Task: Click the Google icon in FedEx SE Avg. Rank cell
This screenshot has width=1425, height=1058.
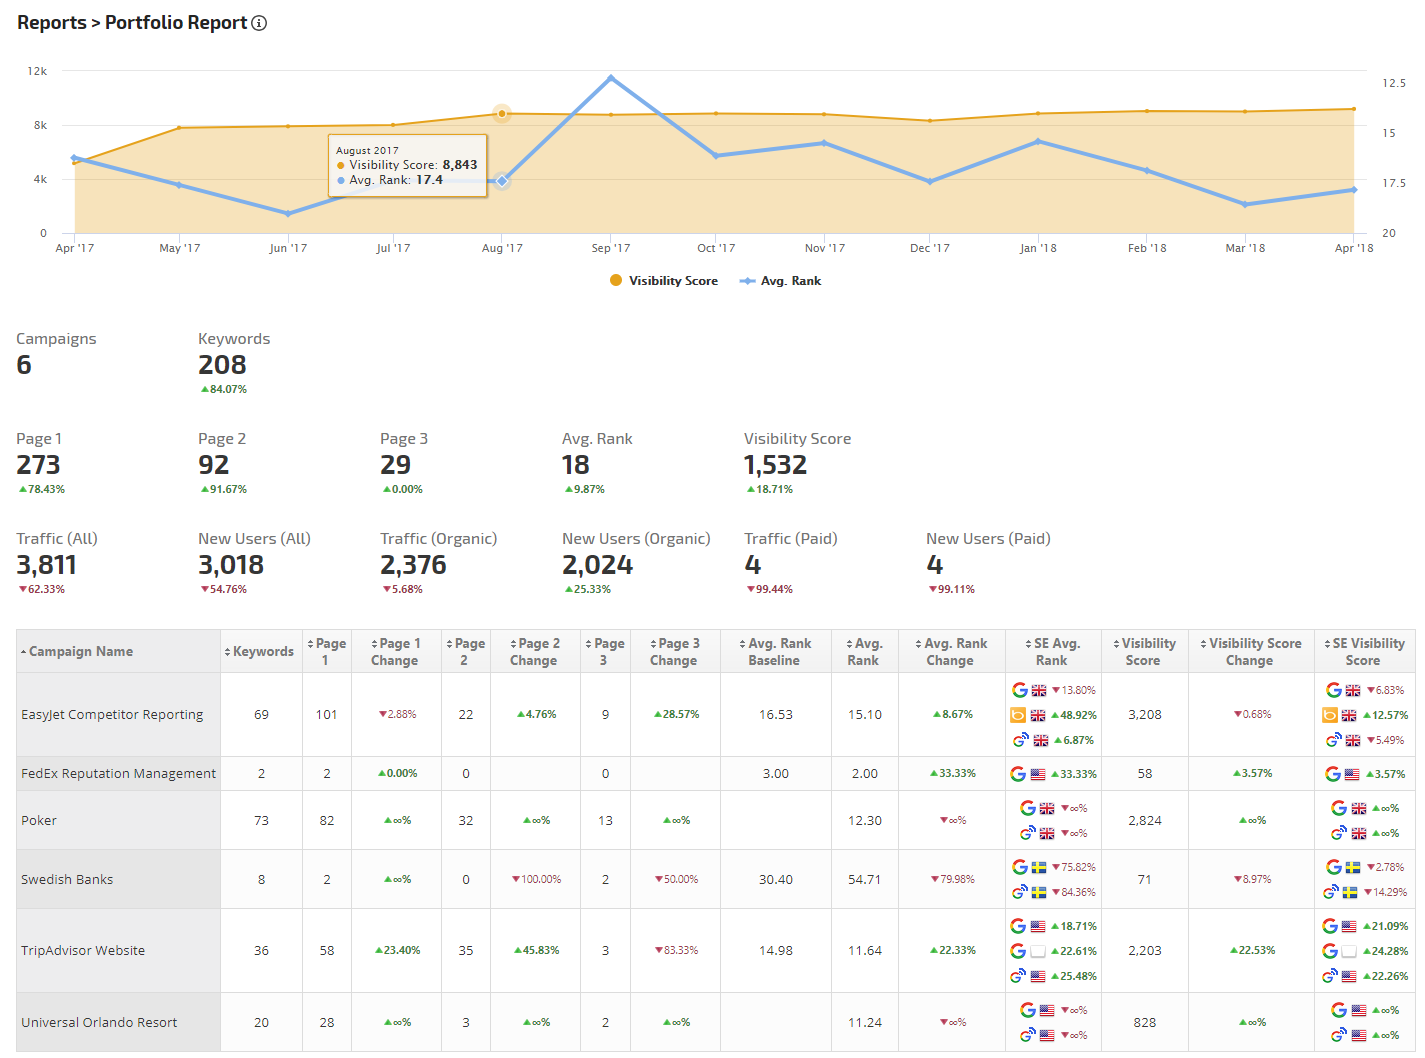Action: tap(1018, 774)
